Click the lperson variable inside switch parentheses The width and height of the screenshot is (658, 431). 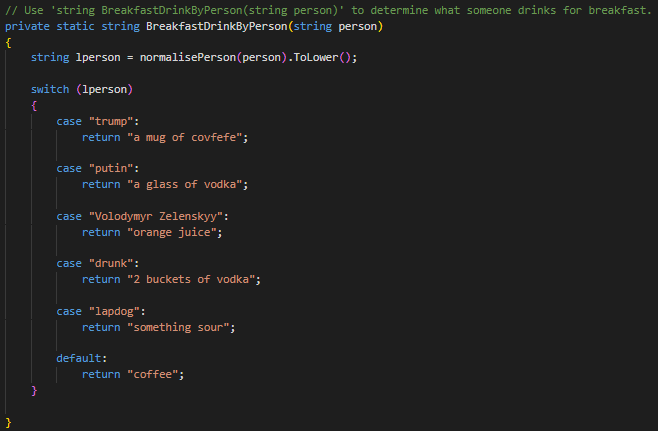click(x=104, y=89)
